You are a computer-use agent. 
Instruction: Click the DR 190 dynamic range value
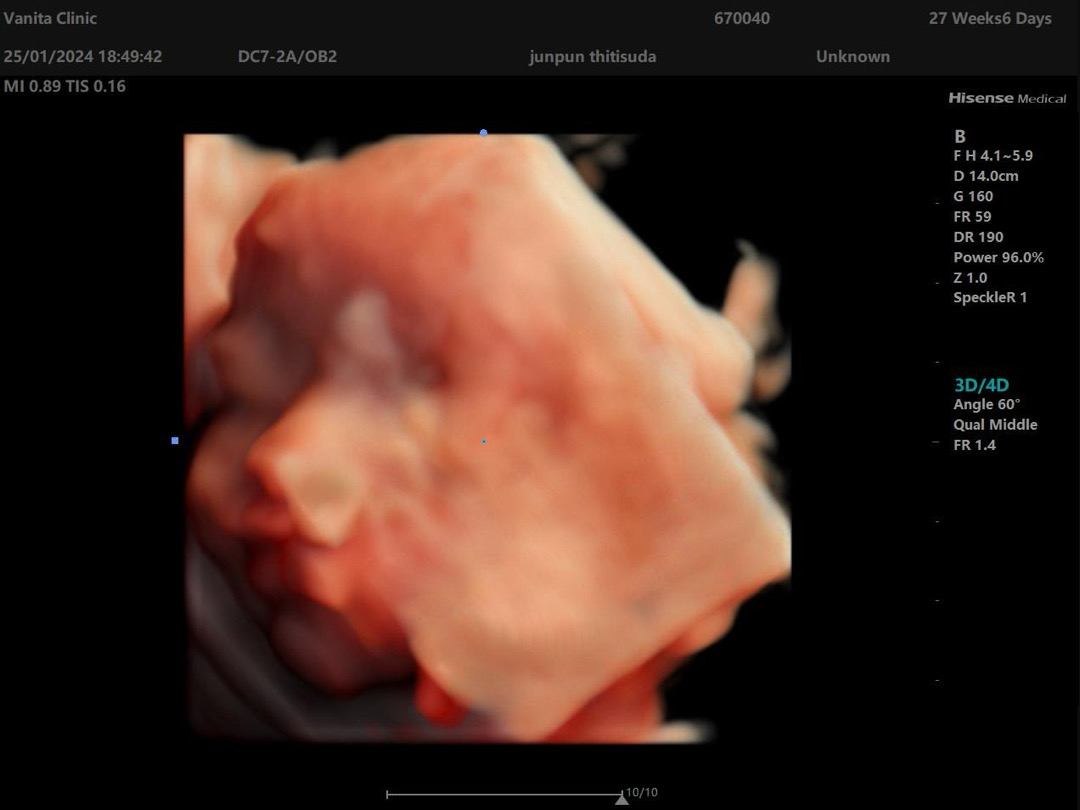point(978,237)
